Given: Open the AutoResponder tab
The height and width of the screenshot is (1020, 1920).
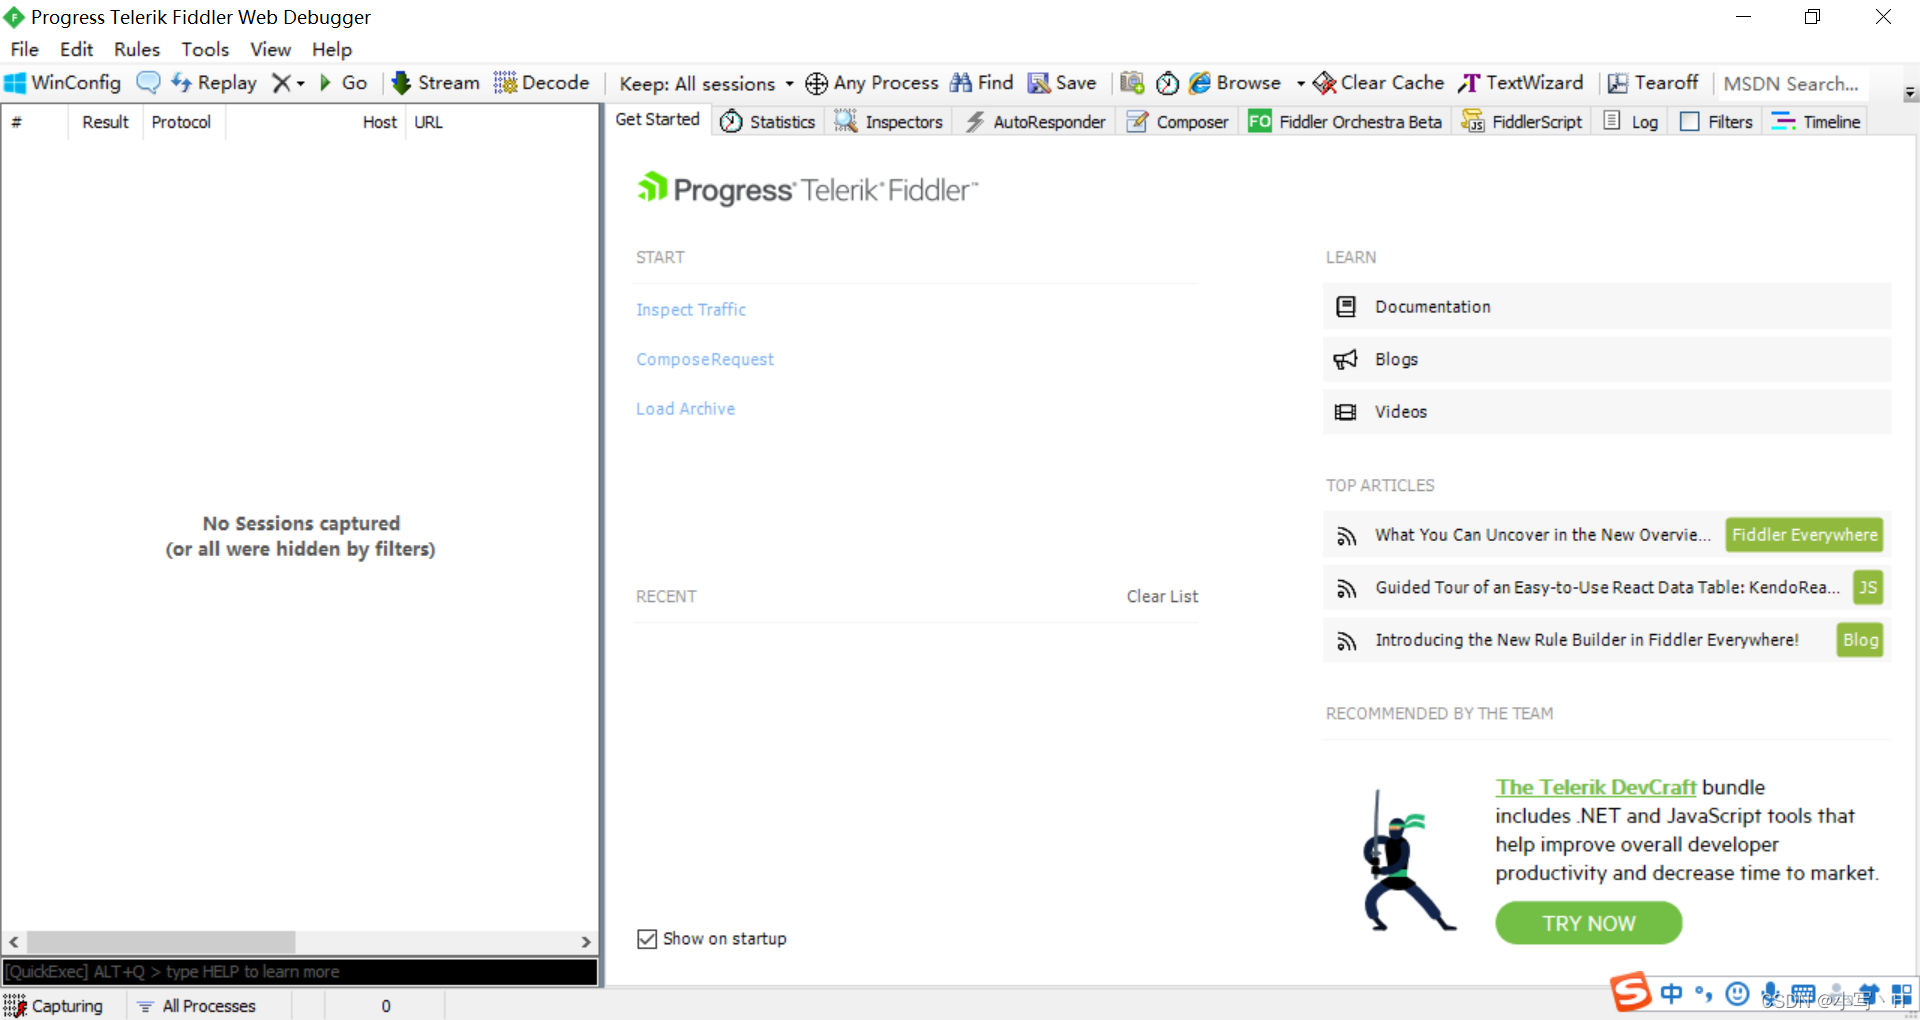Looking at the screenshot, I should click(1035, 122).
